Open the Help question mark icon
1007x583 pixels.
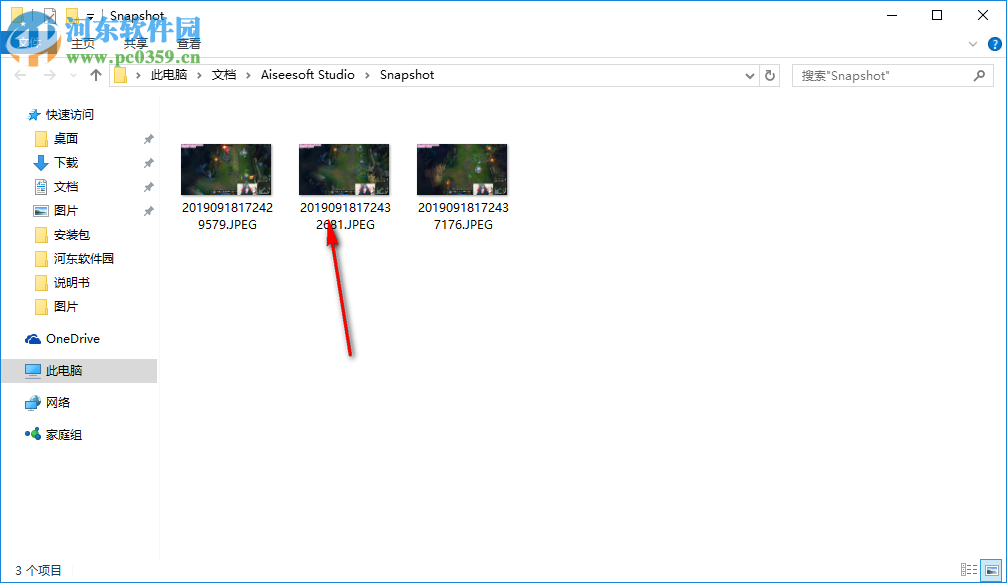993,44
